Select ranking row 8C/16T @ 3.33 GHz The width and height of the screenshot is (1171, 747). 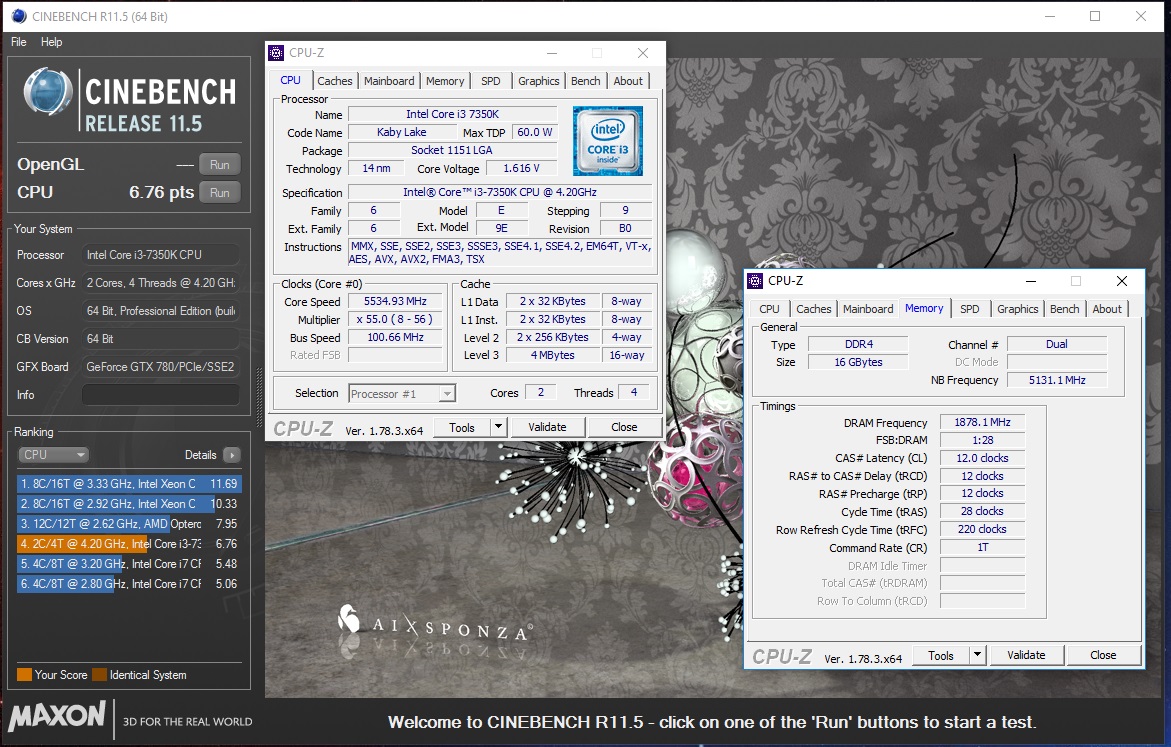click(x=128, y=484)
